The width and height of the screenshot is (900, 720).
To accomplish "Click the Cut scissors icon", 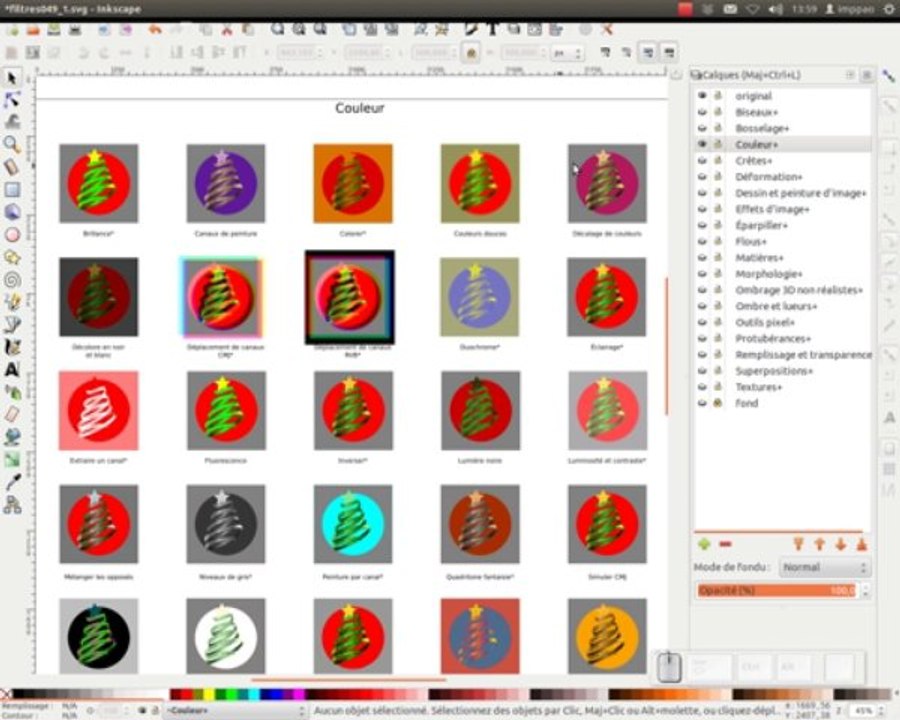I will click(227, 29).
